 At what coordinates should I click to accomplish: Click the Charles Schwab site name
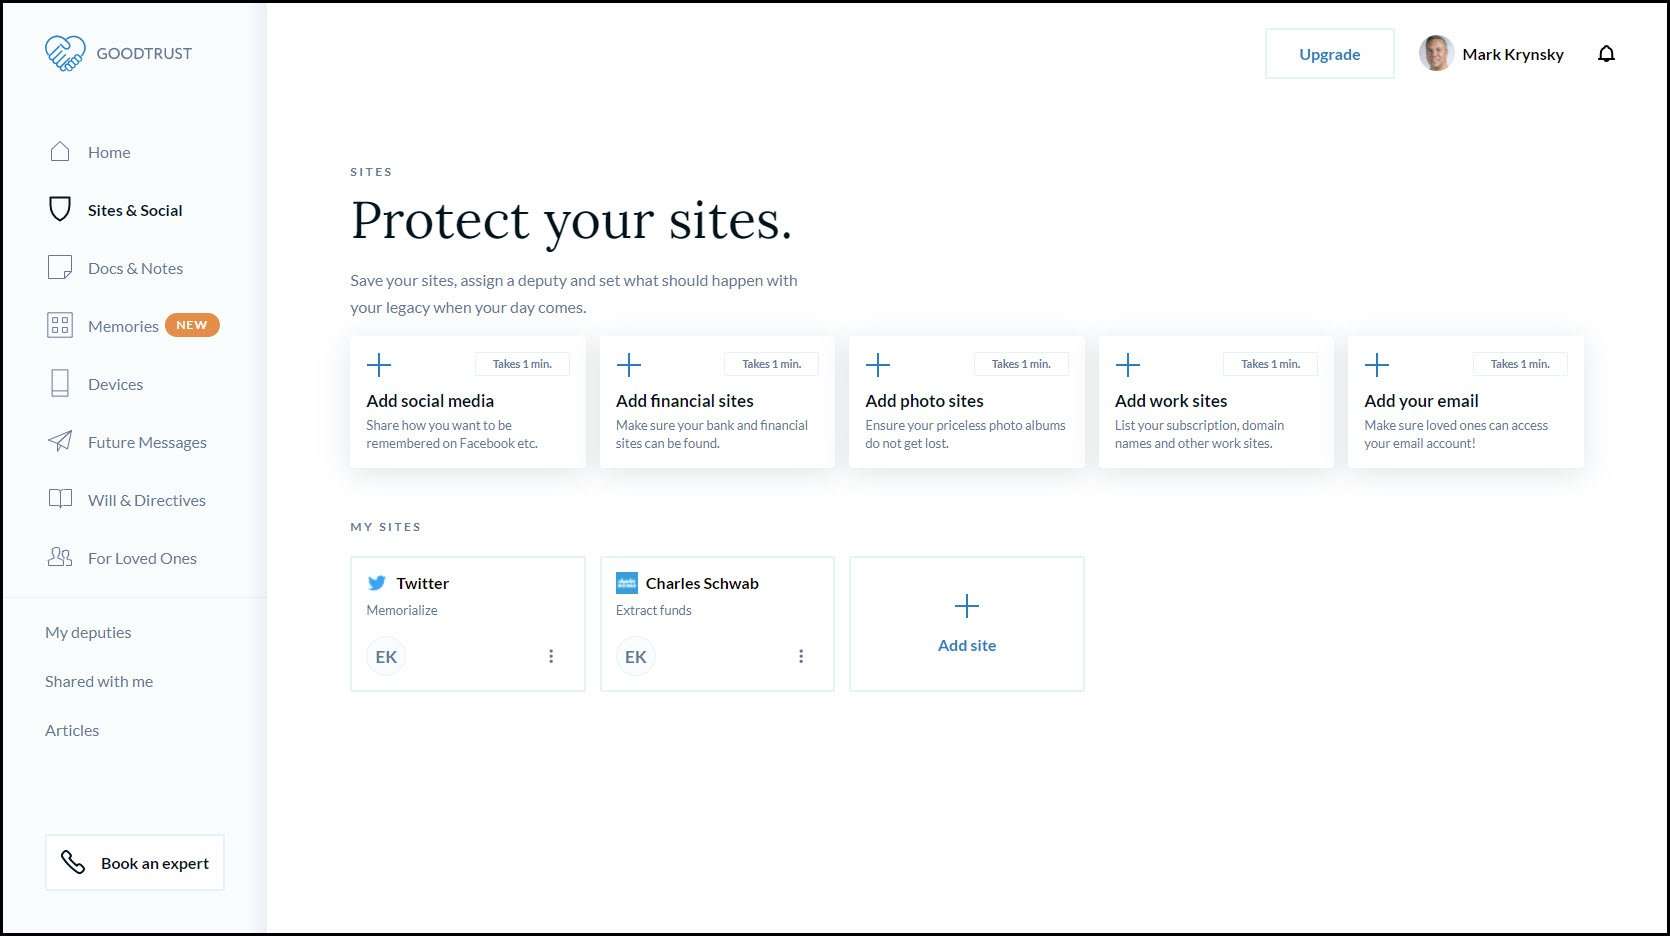point(702,583)
